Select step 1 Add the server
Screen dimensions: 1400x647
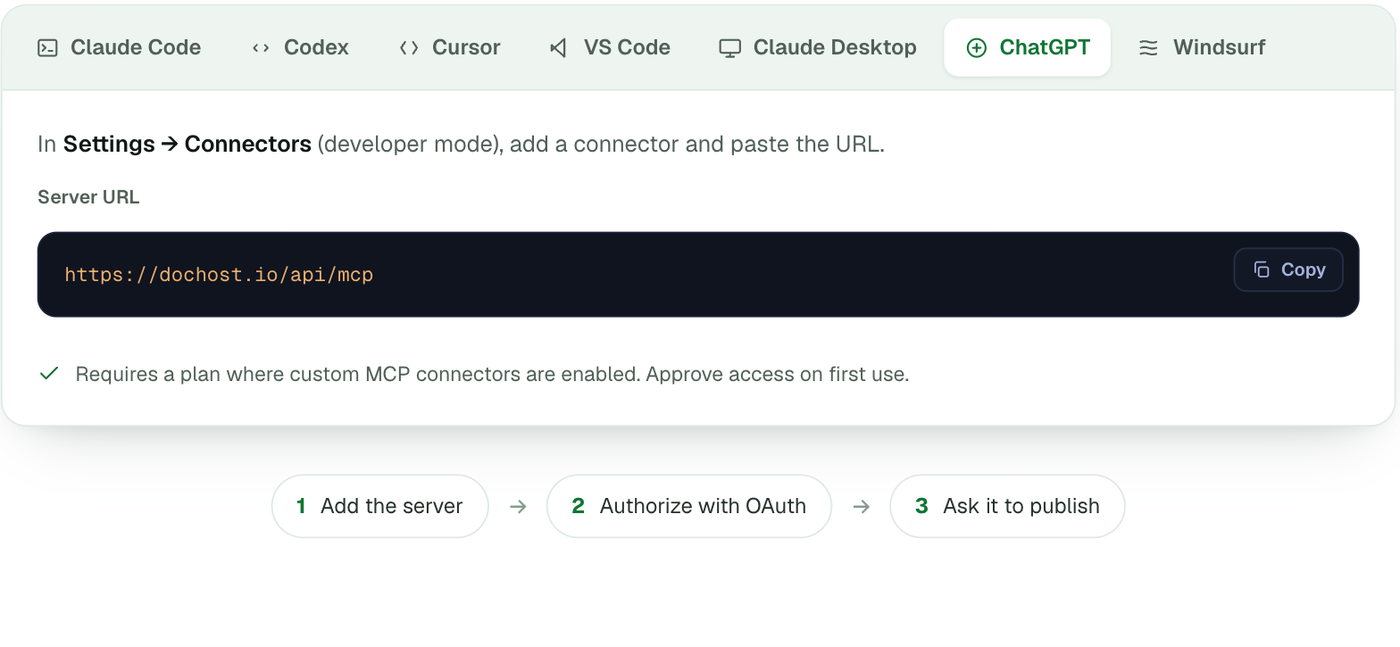click(380, 506)
